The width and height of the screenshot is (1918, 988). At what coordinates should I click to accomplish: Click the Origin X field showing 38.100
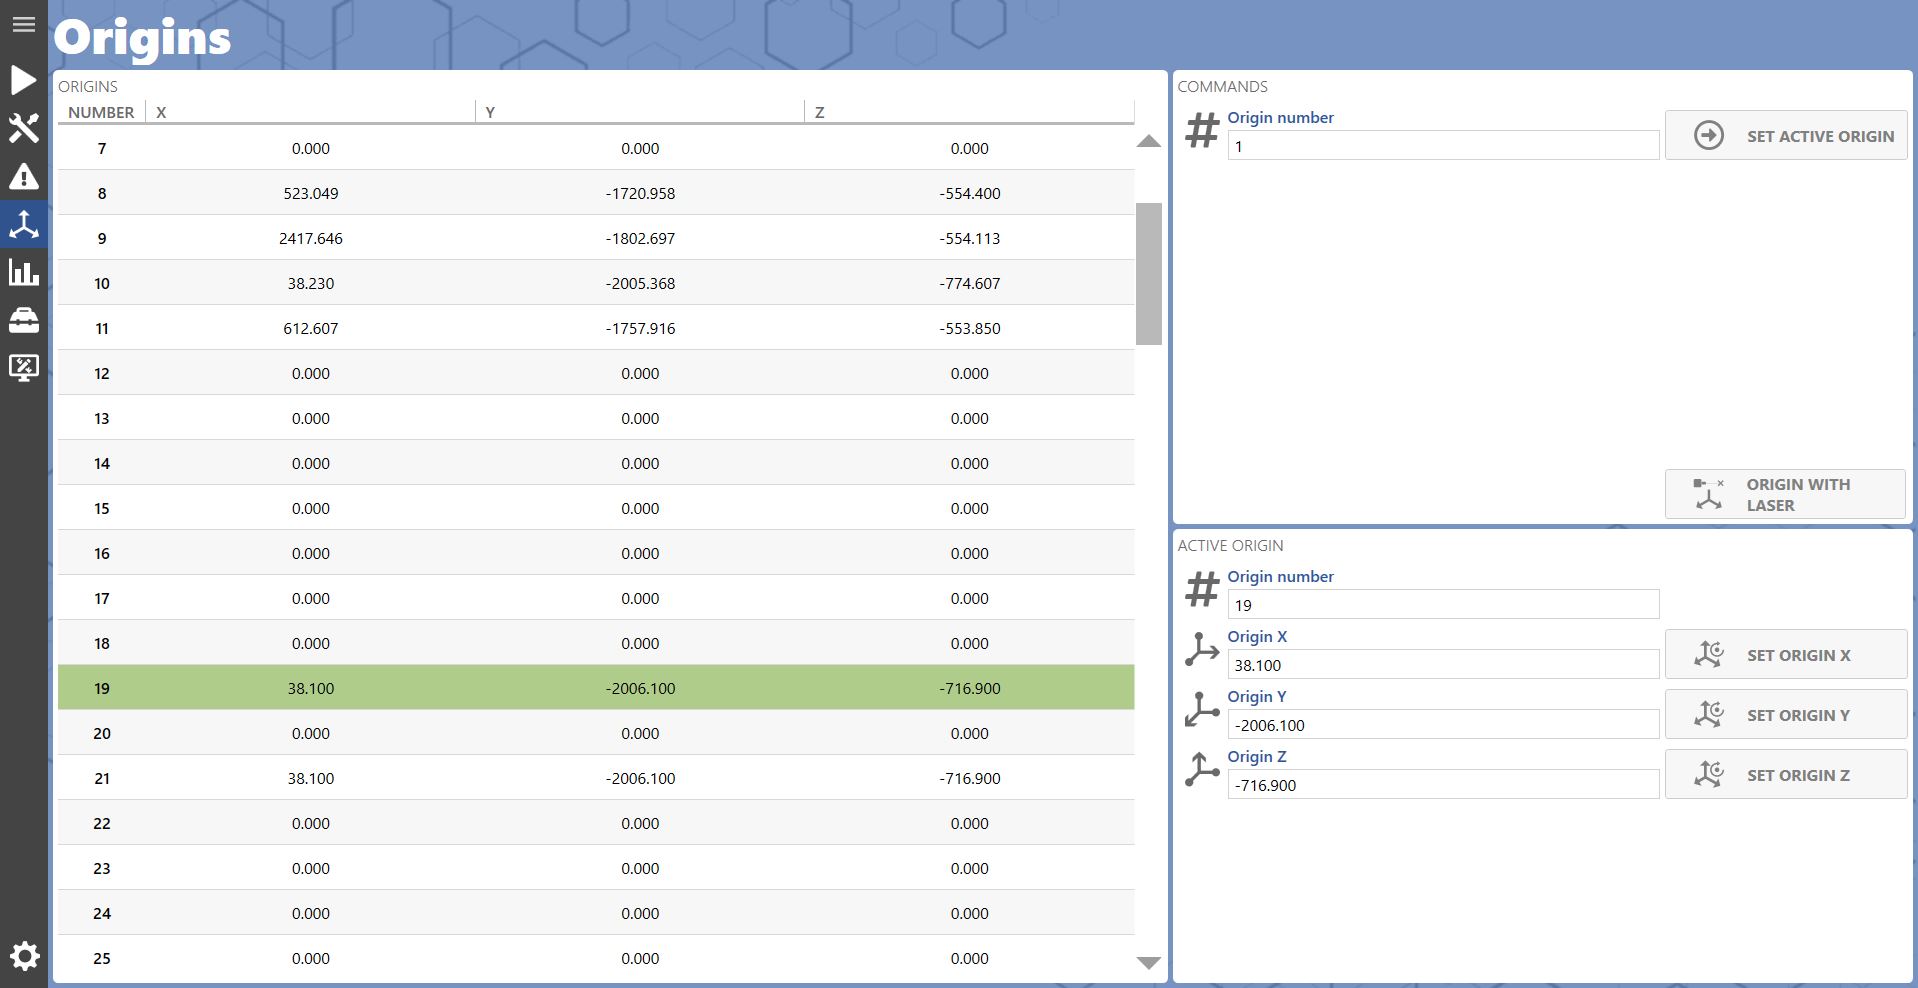(1443, 665)
